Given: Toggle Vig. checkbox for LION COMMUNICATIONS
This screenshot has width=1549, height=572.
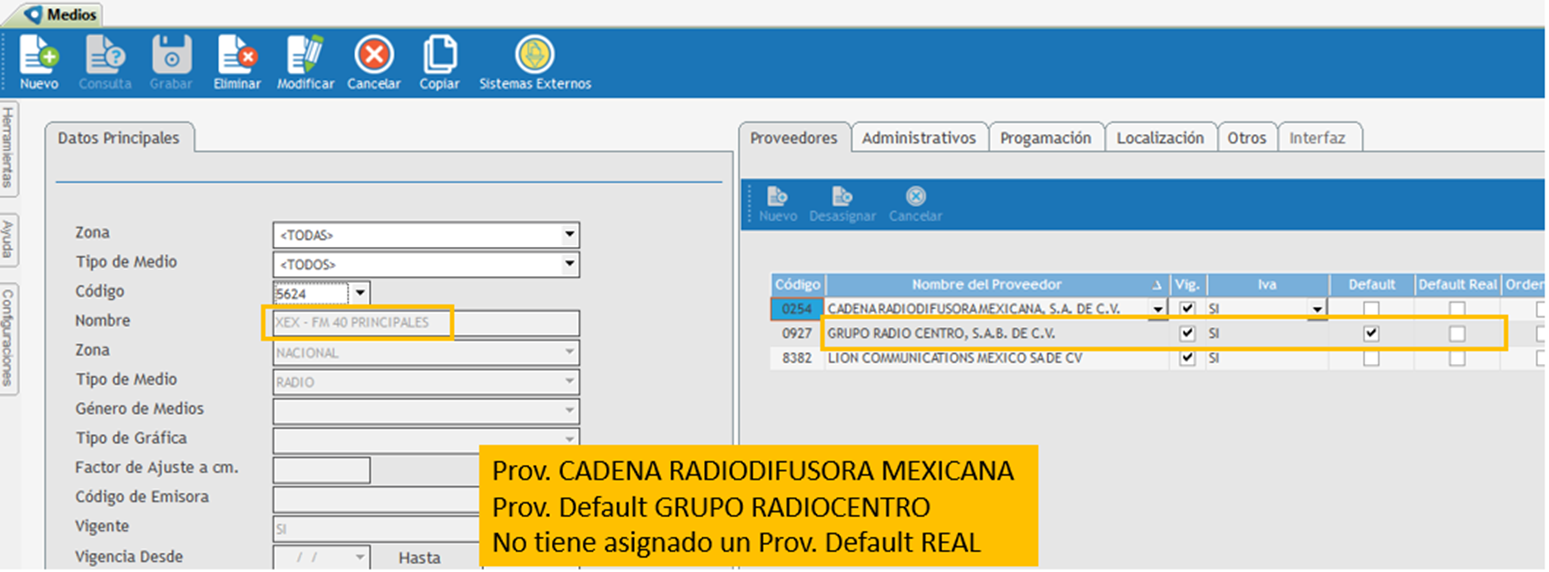Looking at the screenshot, I should click(1187, 358).
